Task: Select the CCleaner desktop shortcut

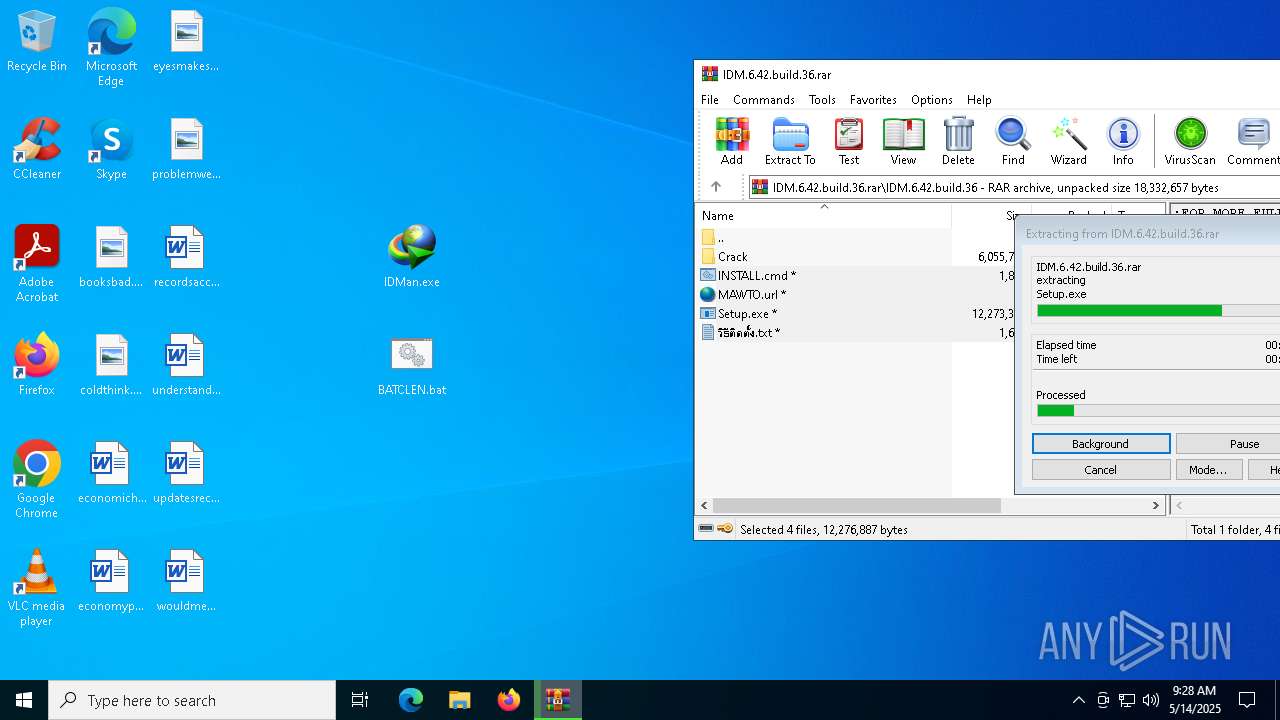Action: [37, 149]
